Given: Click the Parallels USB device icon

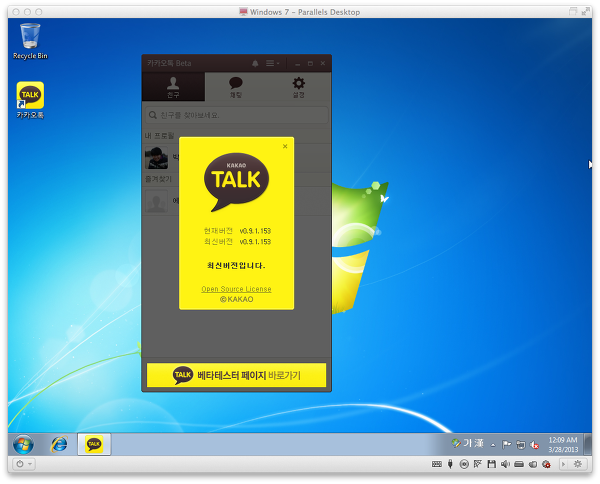Looking at the screenshot, I should (450, 464).
